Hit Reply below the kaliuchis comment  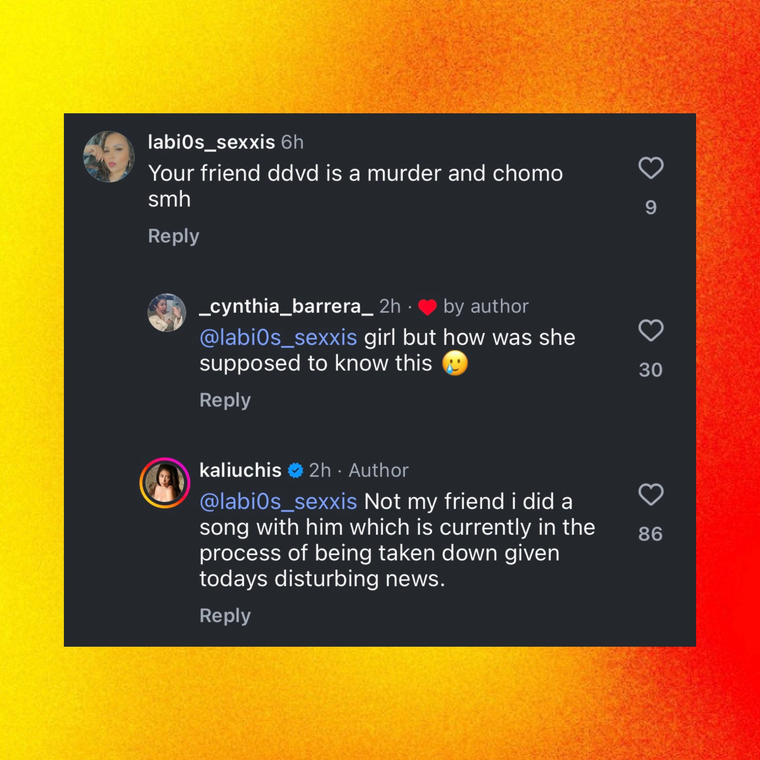pyautogui.click(x=225, y=616)
